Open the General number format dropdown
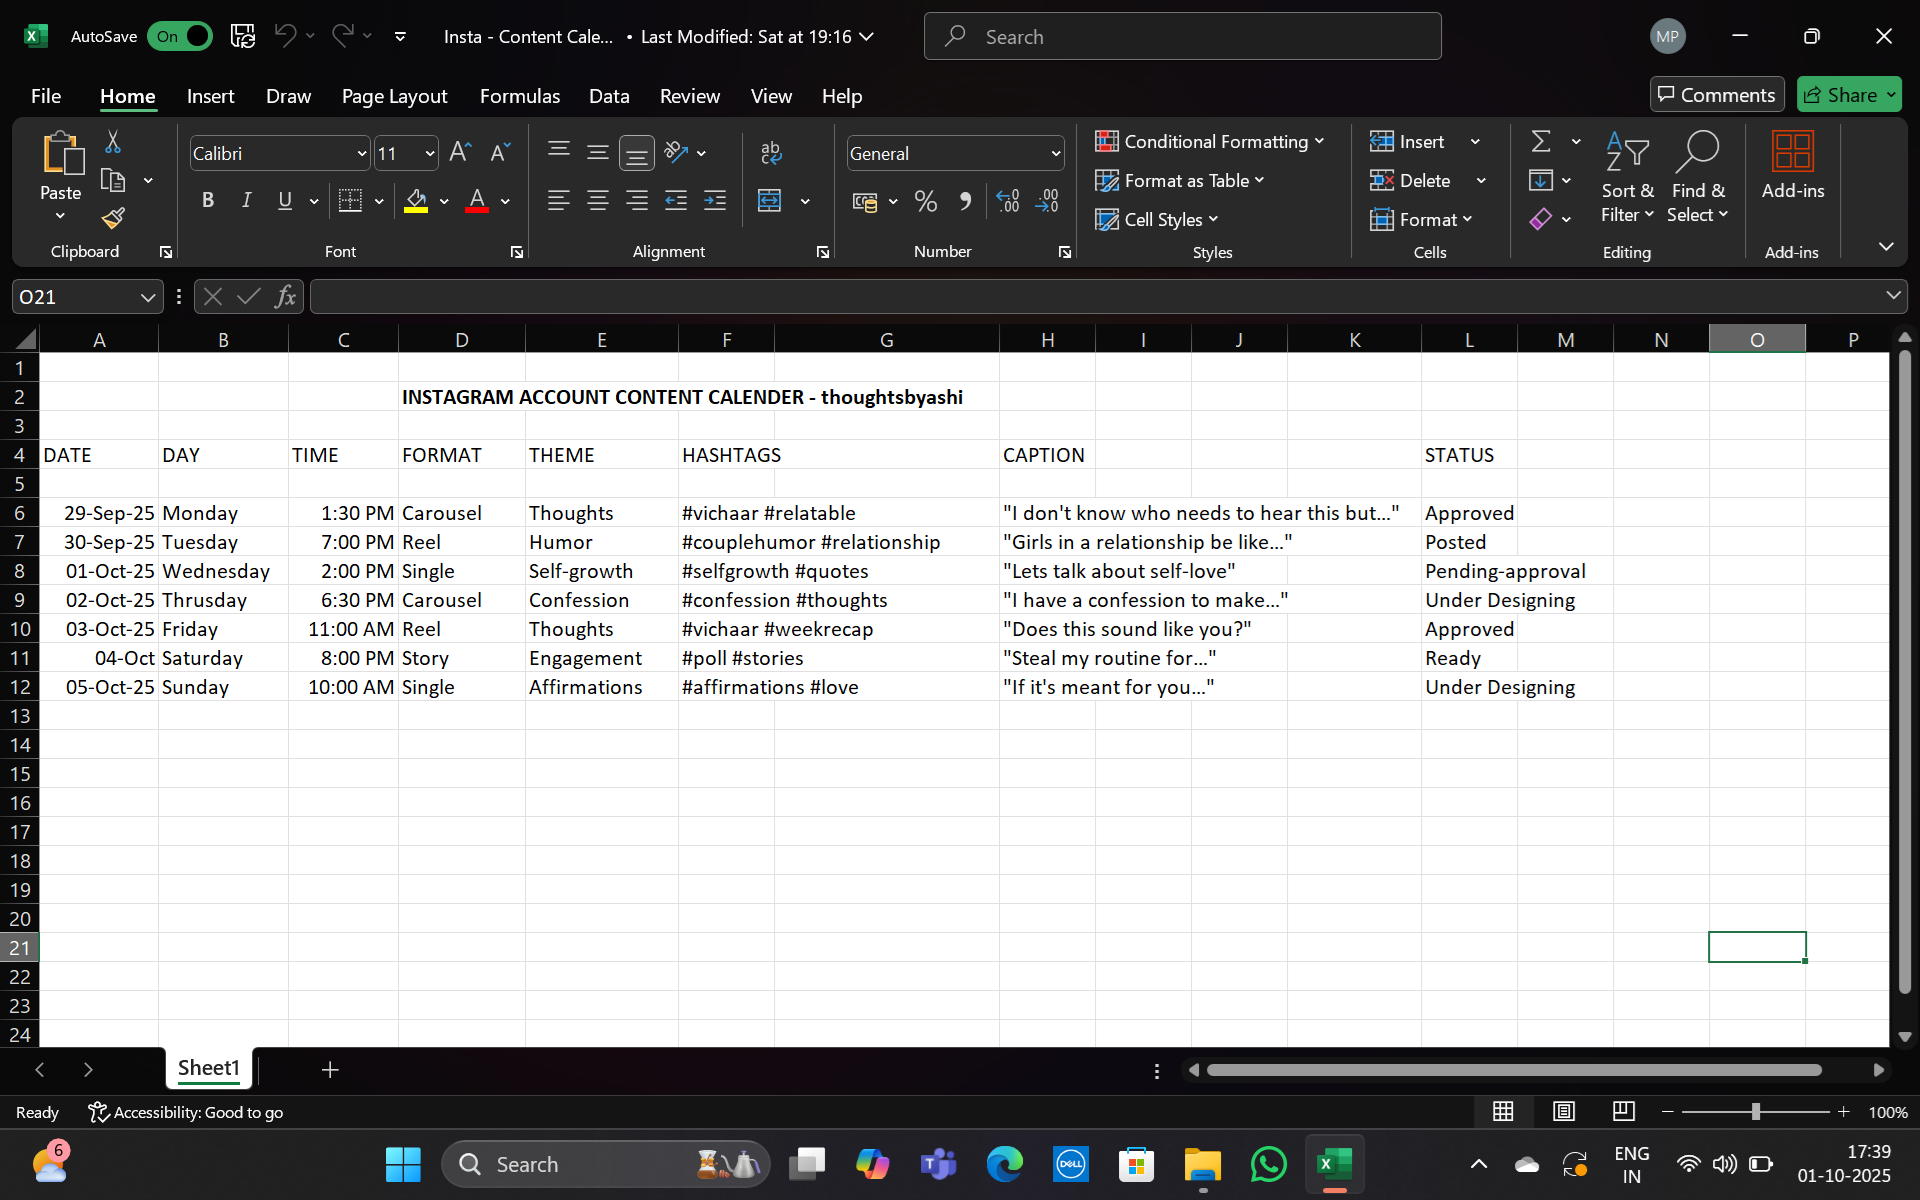 (1055, 153)
